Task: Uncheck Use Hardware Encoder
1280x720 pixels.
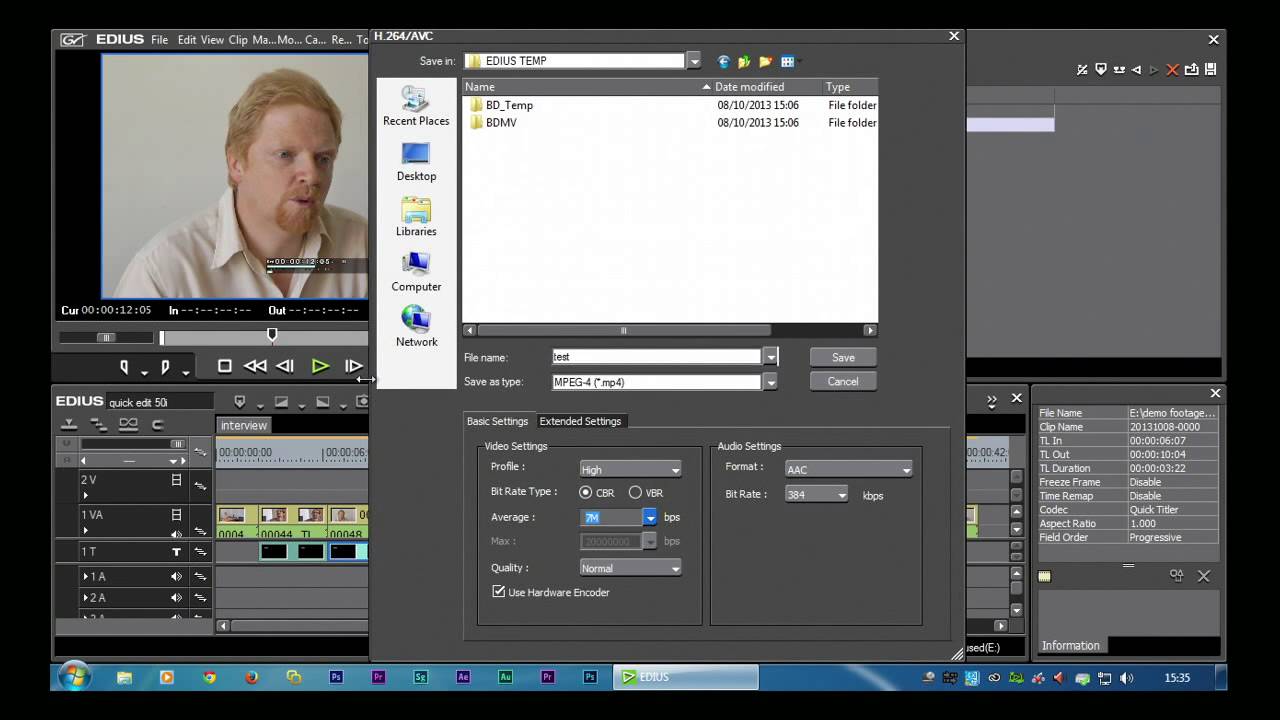Action: pyautogui.click(x=499, y=592)
